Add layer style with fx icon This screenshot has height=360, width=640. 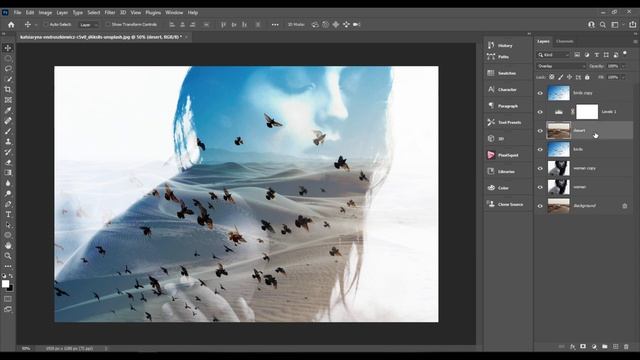click(x=573, y=347)
